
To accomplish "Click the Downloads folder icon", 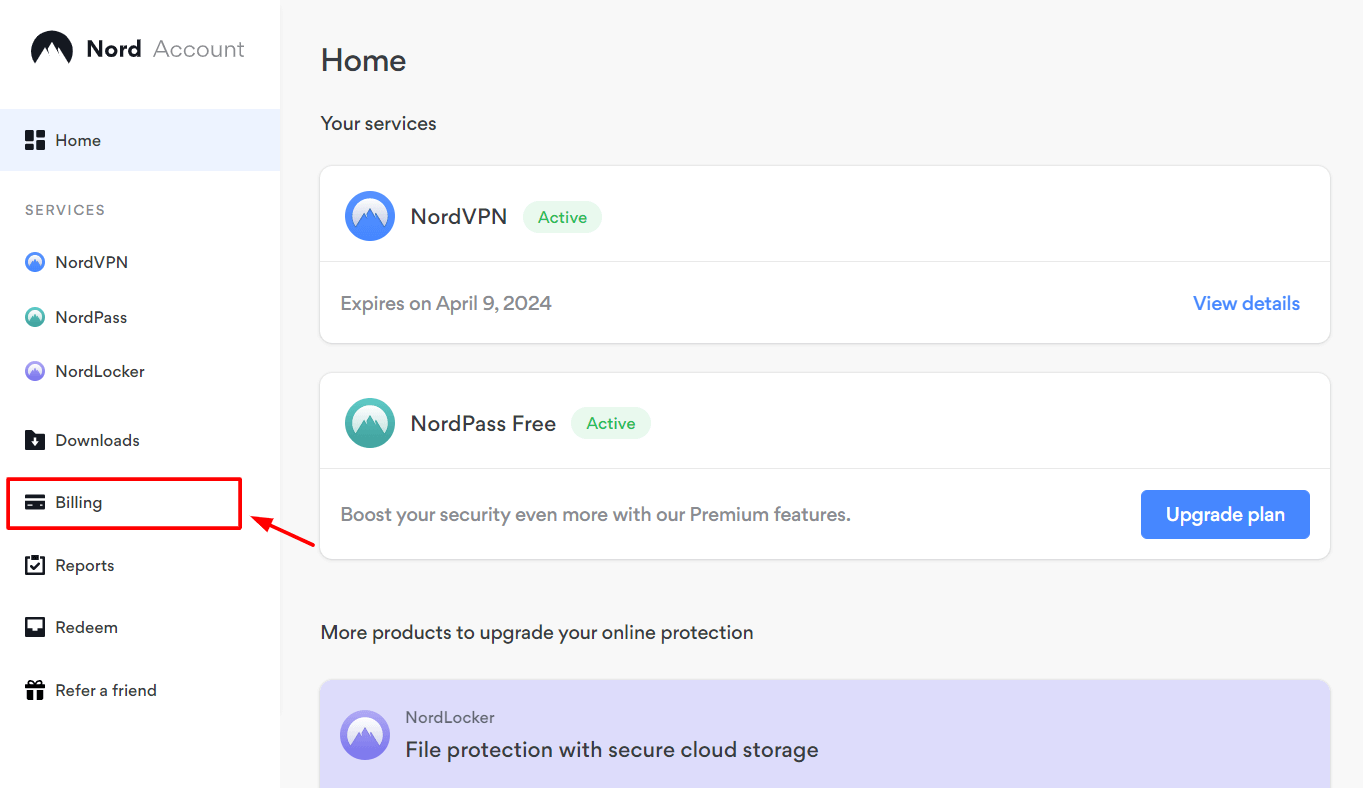I will (x=35, y=440).
